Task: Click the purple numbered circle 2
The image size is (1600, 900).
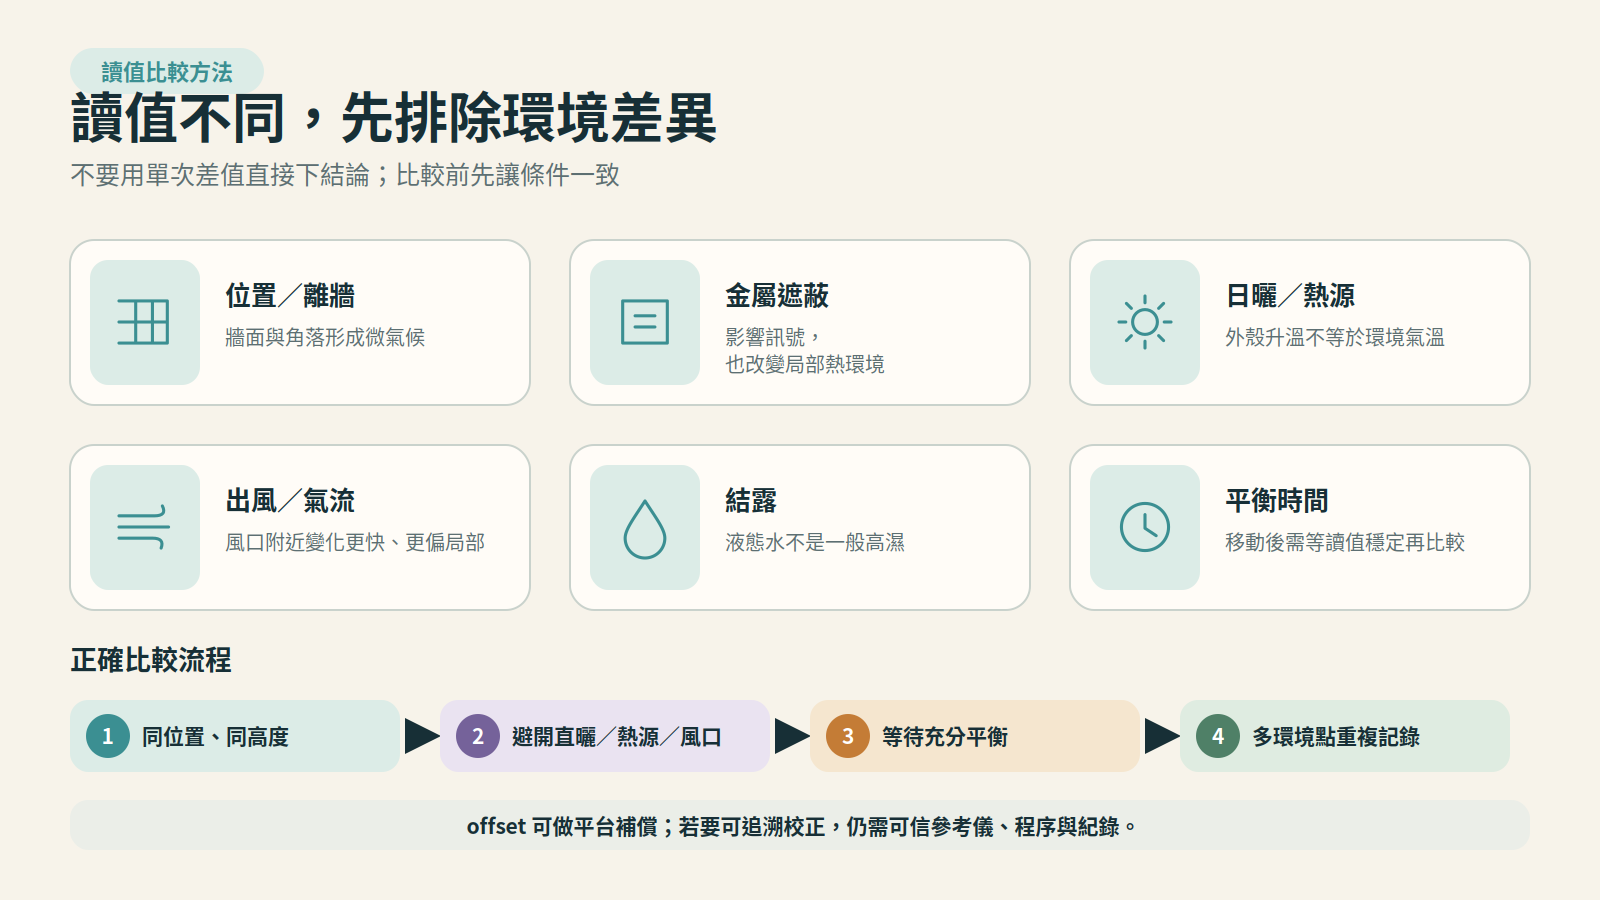Action: (478, 736)
